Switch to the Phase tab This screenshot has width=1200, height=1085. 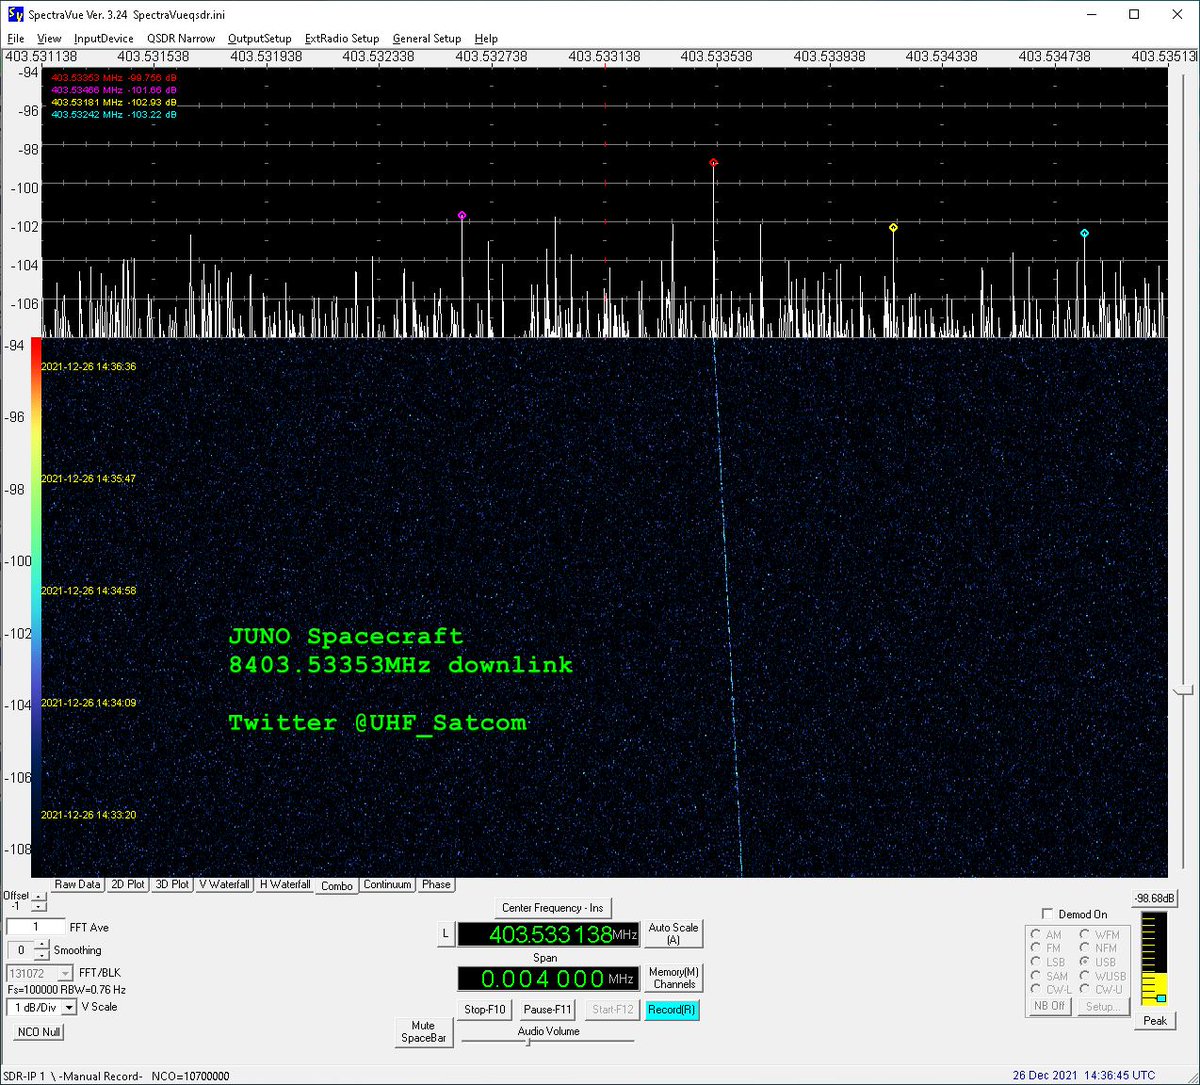pyautogui.click(x=436, y=884)
